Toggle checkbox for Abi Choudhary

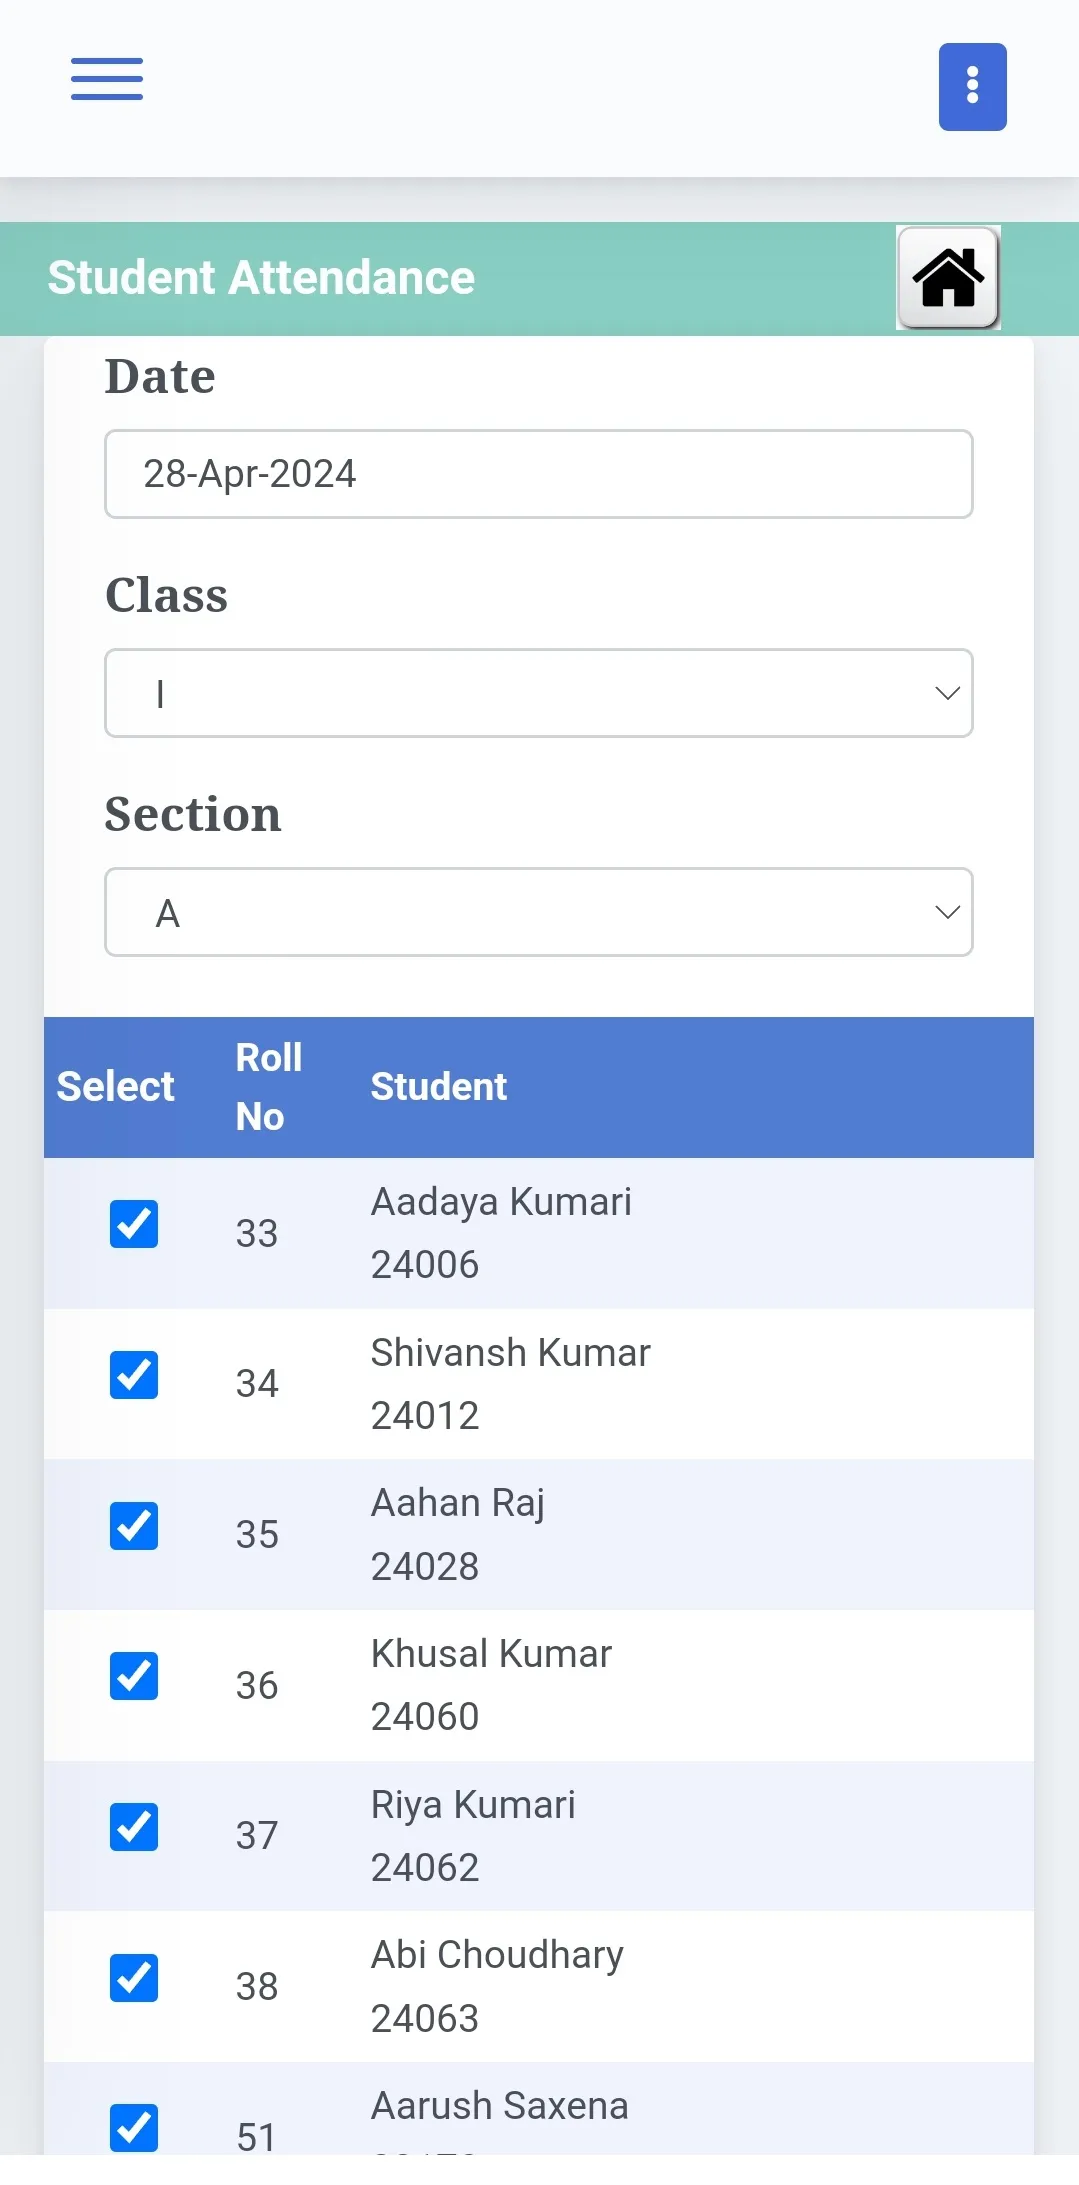coord(134,1978)
